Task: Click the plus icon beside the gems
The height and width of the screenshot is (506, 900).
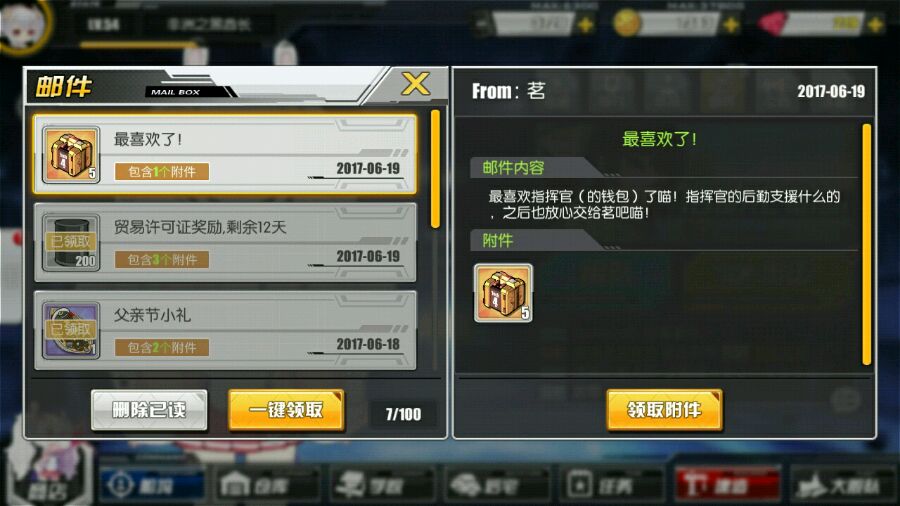Action: tap(875, 25)
